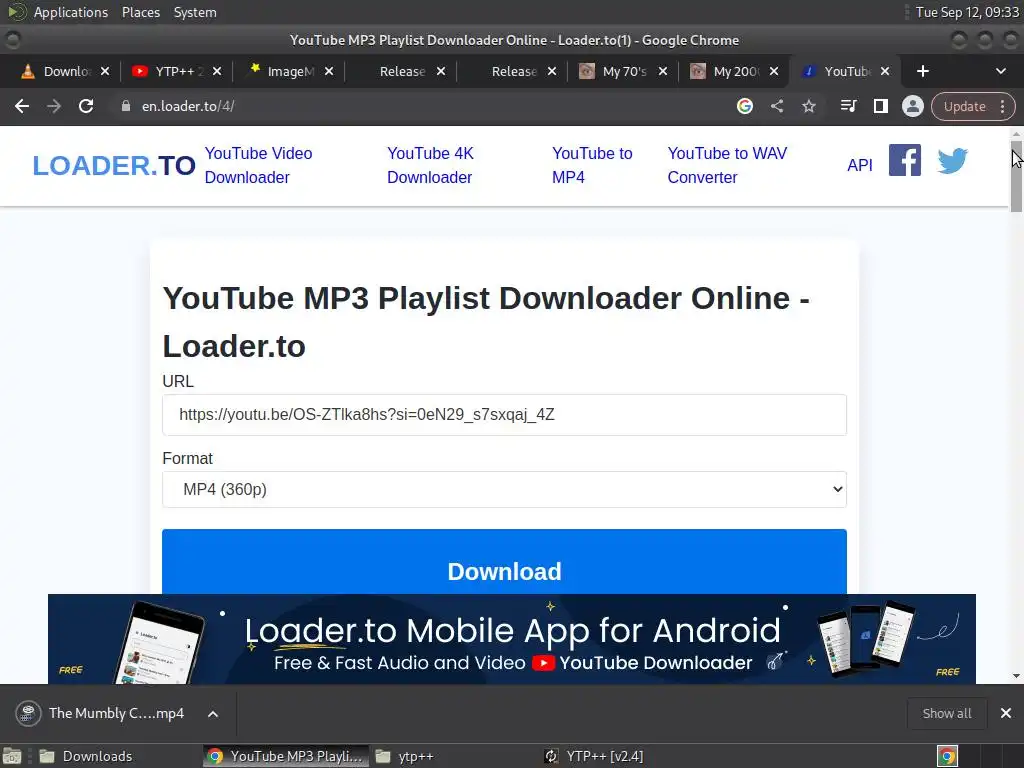Click the Applications menu logo icon
This screenshot has height=768, width=1024.
tap(17, 12)
